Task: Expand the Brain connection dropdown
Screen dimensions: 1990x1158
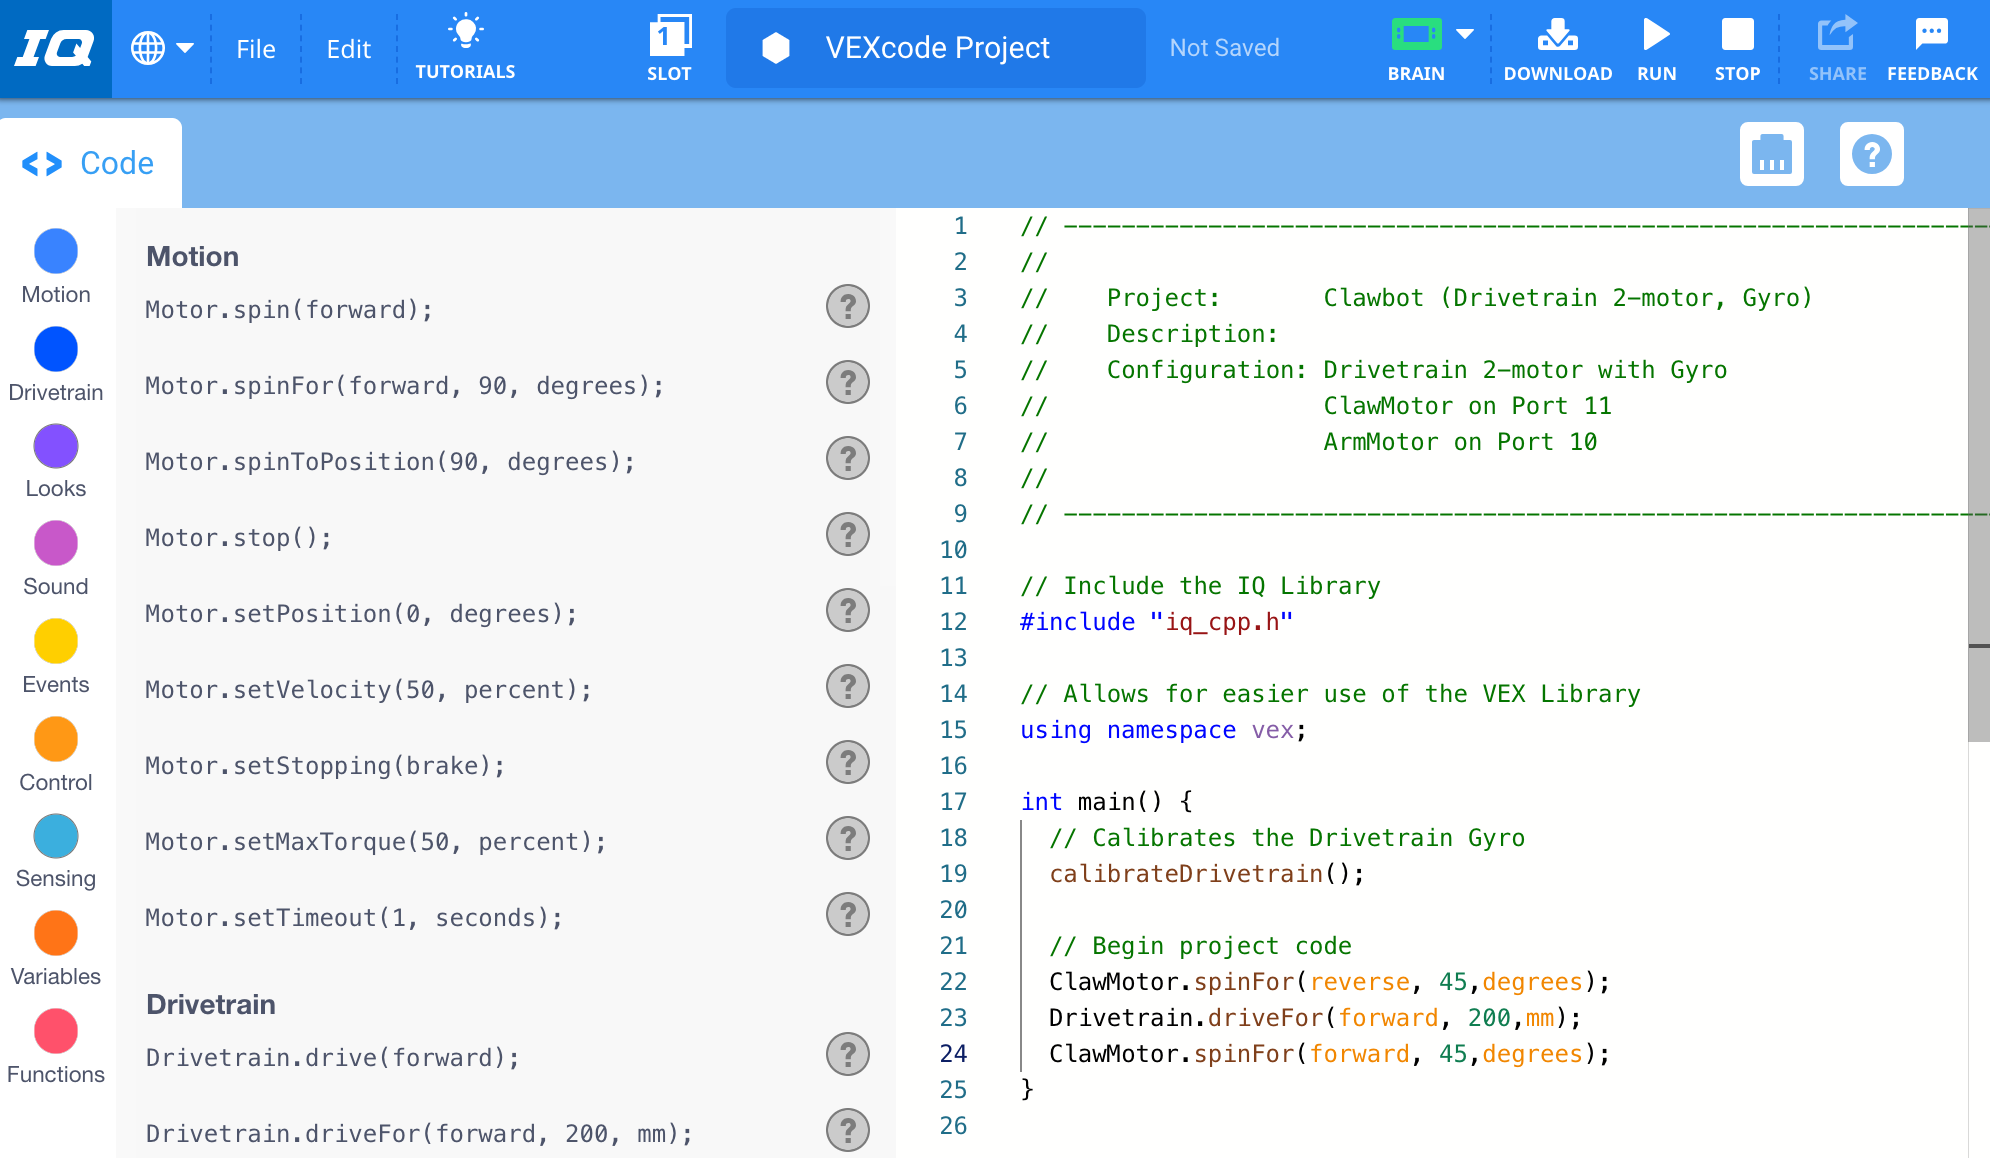Action: pyautogui.click(x=1466, y=33)
